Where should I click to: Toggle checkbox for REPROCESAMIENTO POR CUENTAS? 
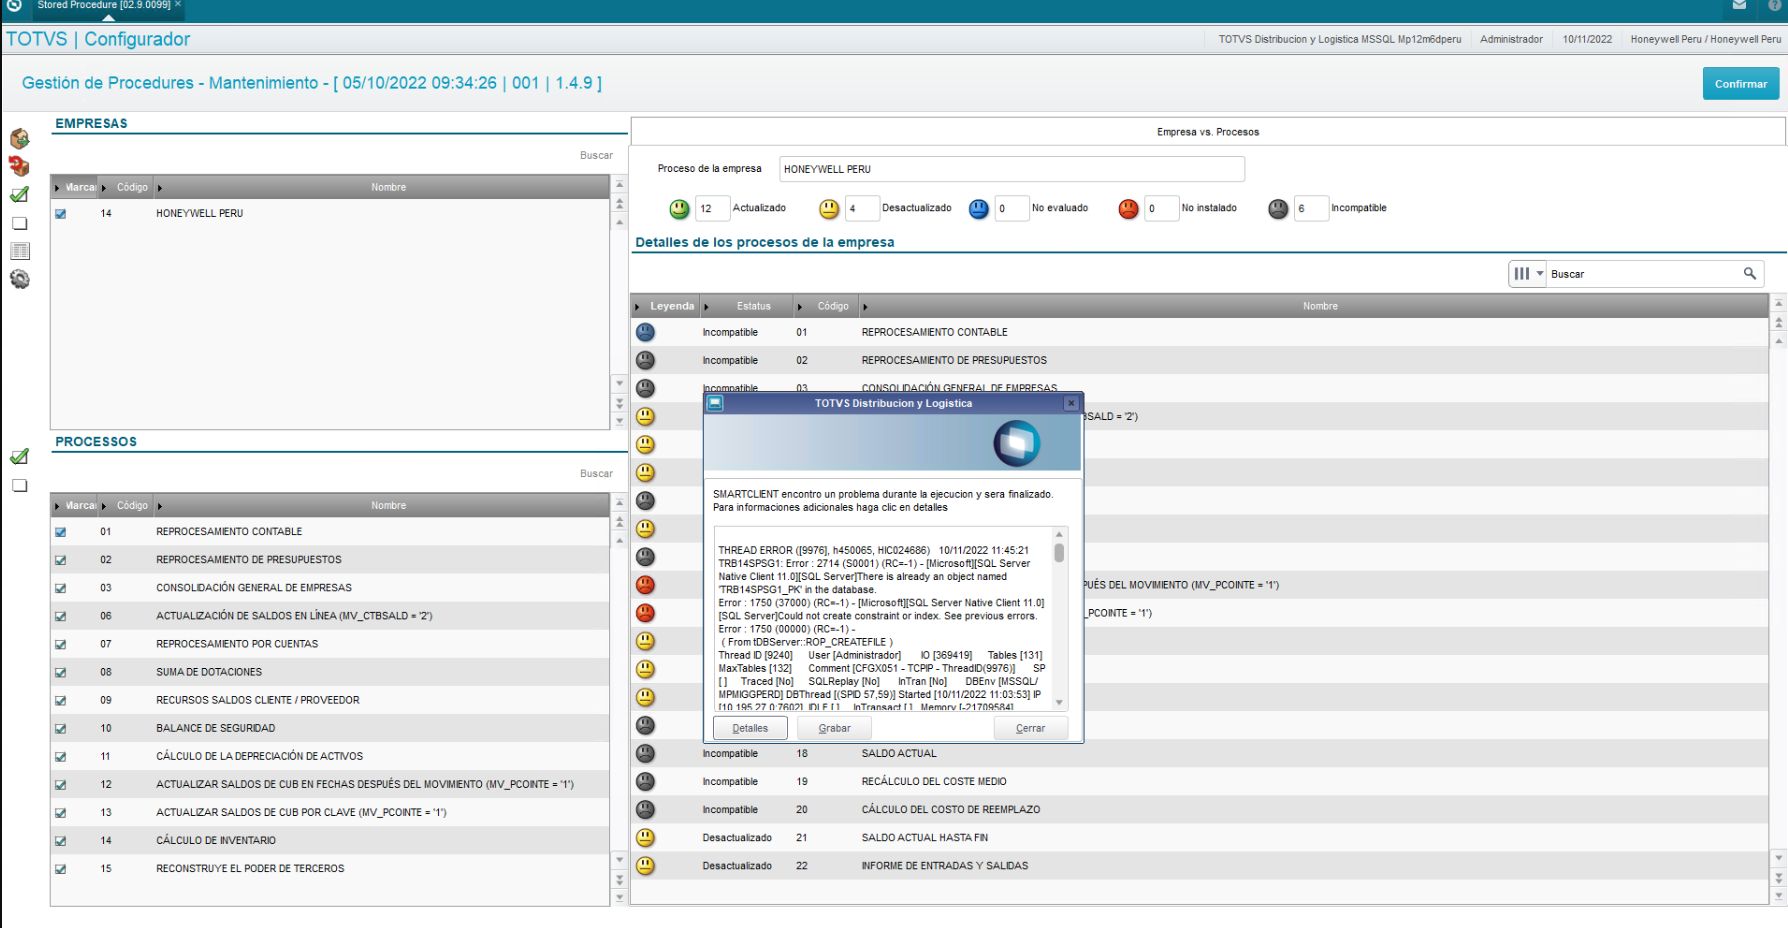(x=61, y=644)
